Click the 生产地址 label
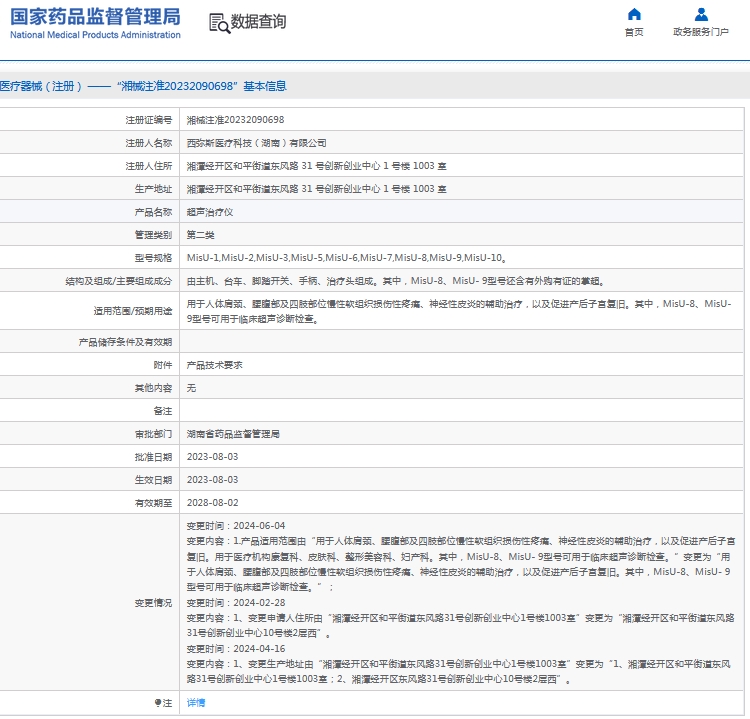The width and height of the screenshot is (750, 719). [153, 189]
